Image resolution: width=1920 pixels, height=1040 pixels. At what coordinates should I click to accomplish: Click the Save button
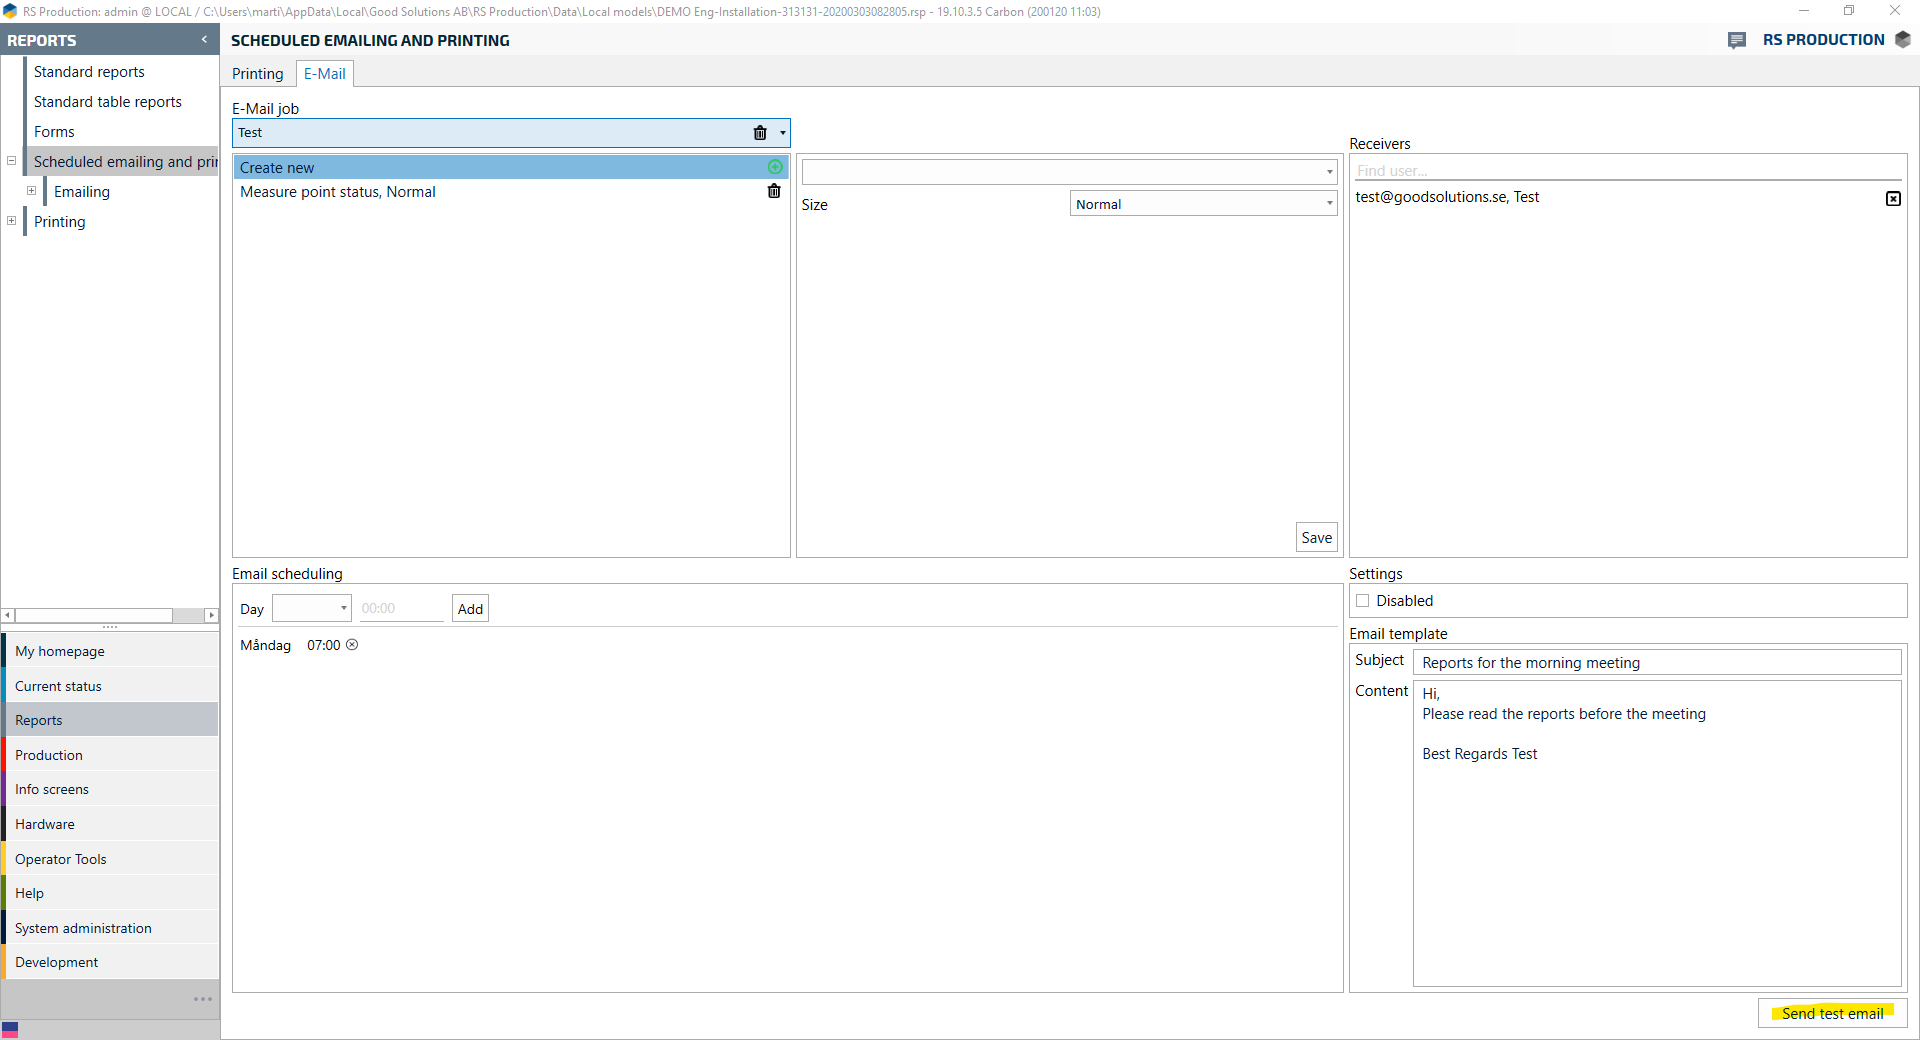[x=1316, y=538]
